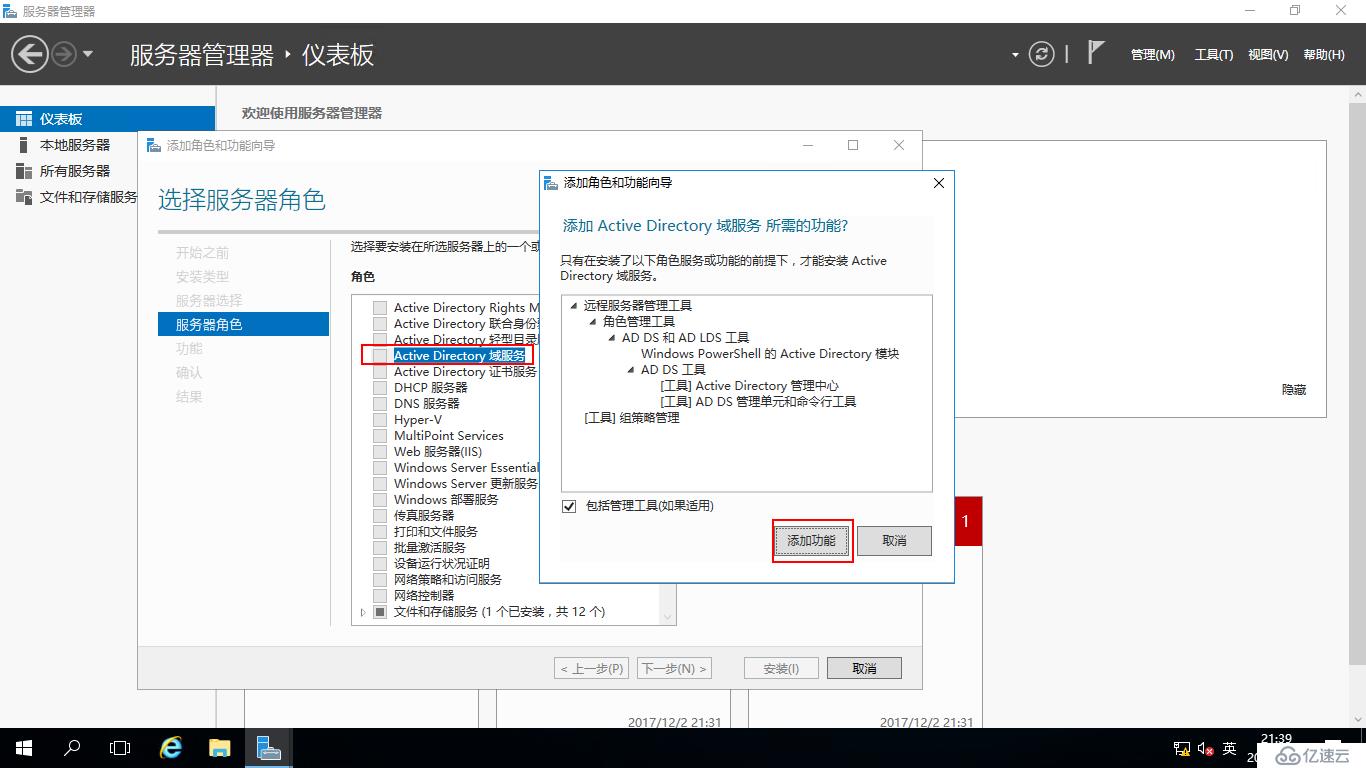Click the red 1 alert badge tile
Image resolution: width=1366 pixels, height=768 pixels.
tap(968, 521)
